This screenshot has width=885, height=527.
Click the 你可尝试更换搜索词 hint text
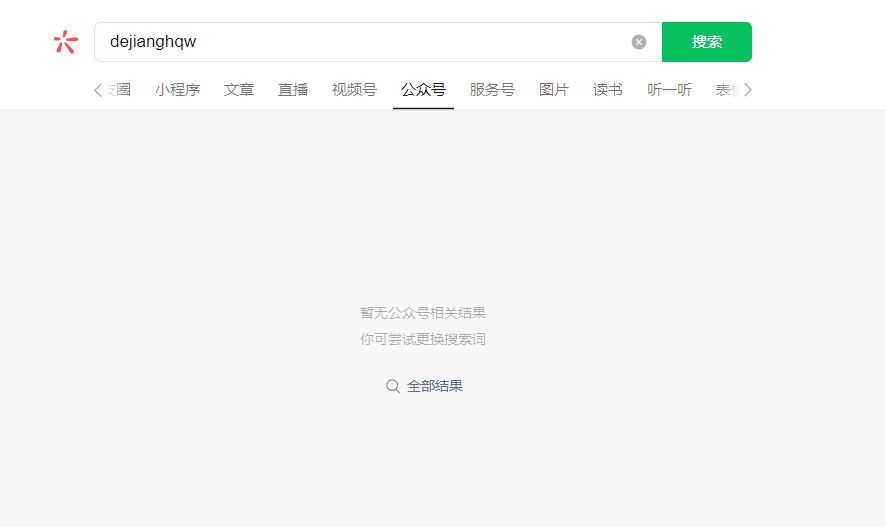423,339
